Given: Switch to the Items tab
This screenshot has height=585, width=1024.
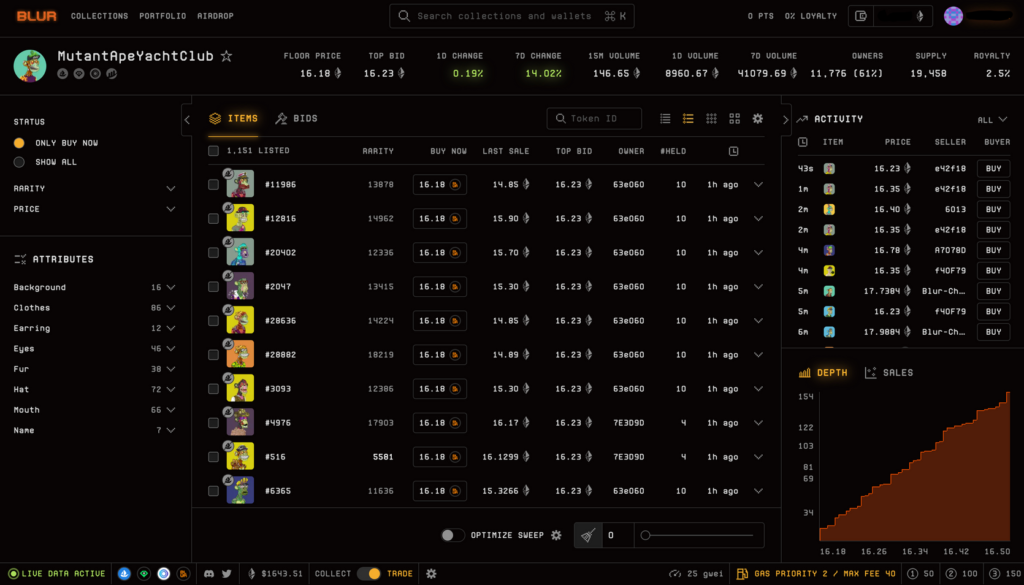Looking at the screenshot, I should (x=233, y=118).
